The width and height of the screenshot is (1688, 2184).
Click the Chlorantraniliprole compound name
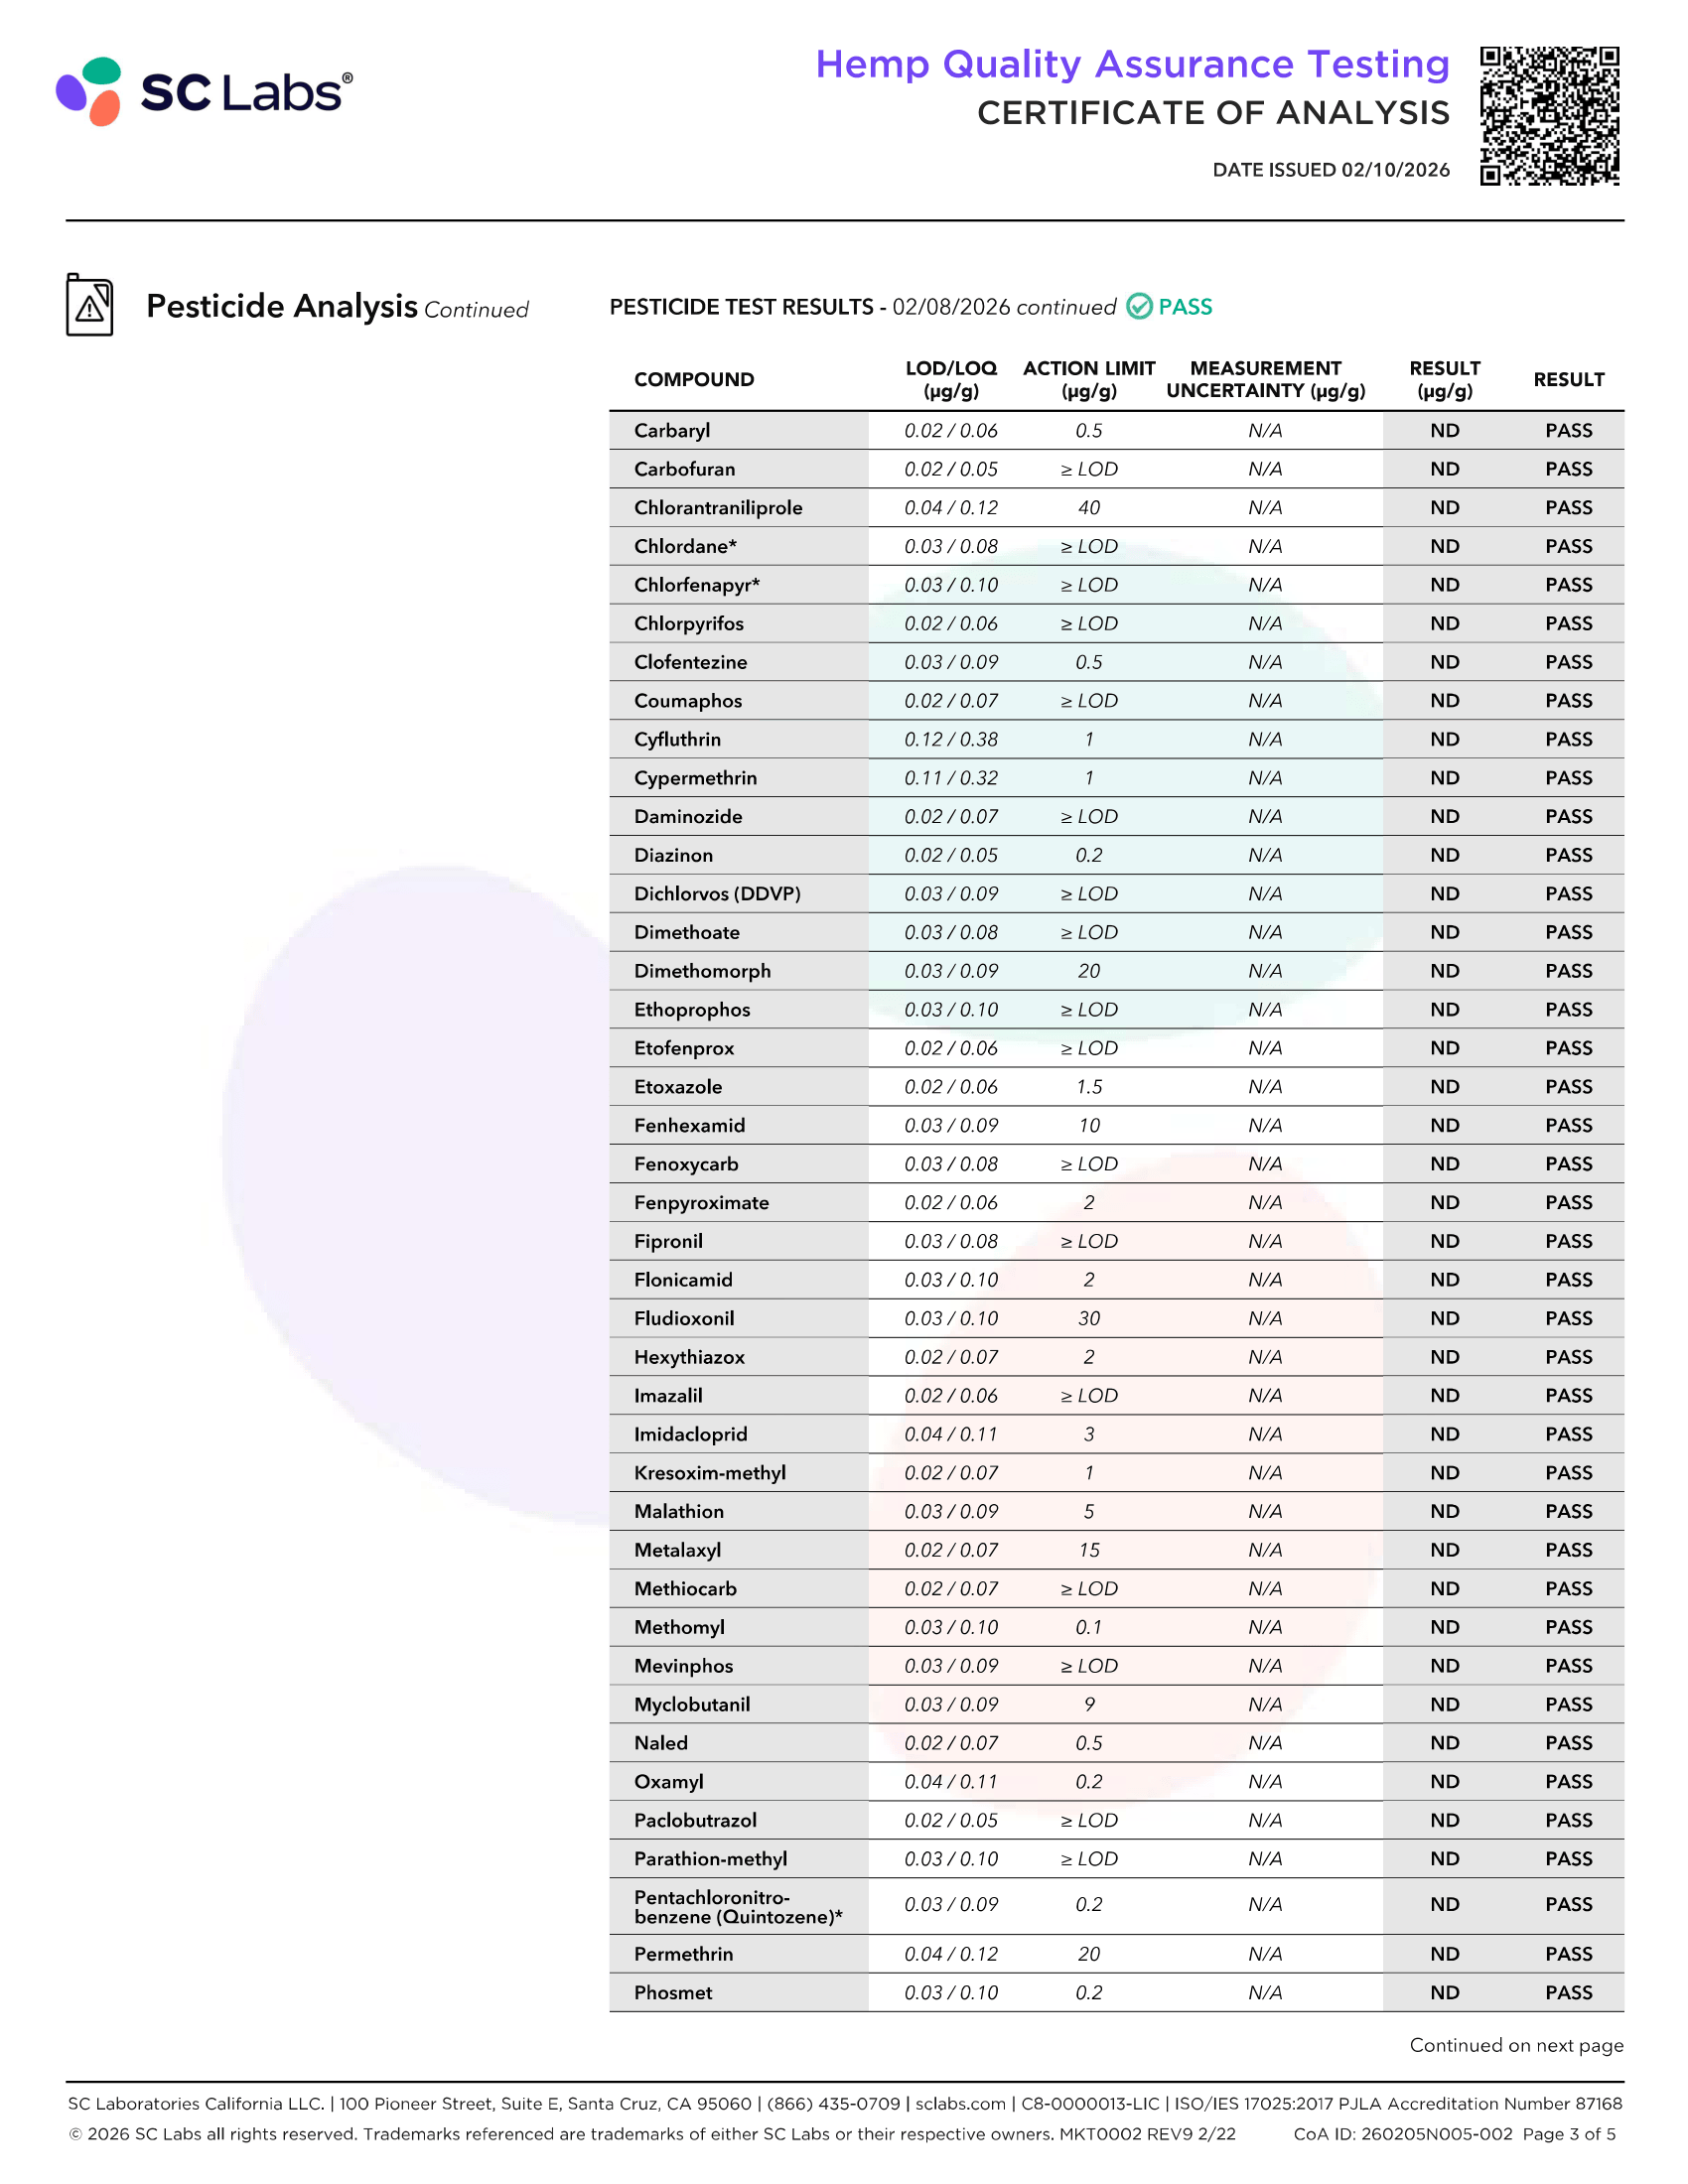click(x=718, y=508)
